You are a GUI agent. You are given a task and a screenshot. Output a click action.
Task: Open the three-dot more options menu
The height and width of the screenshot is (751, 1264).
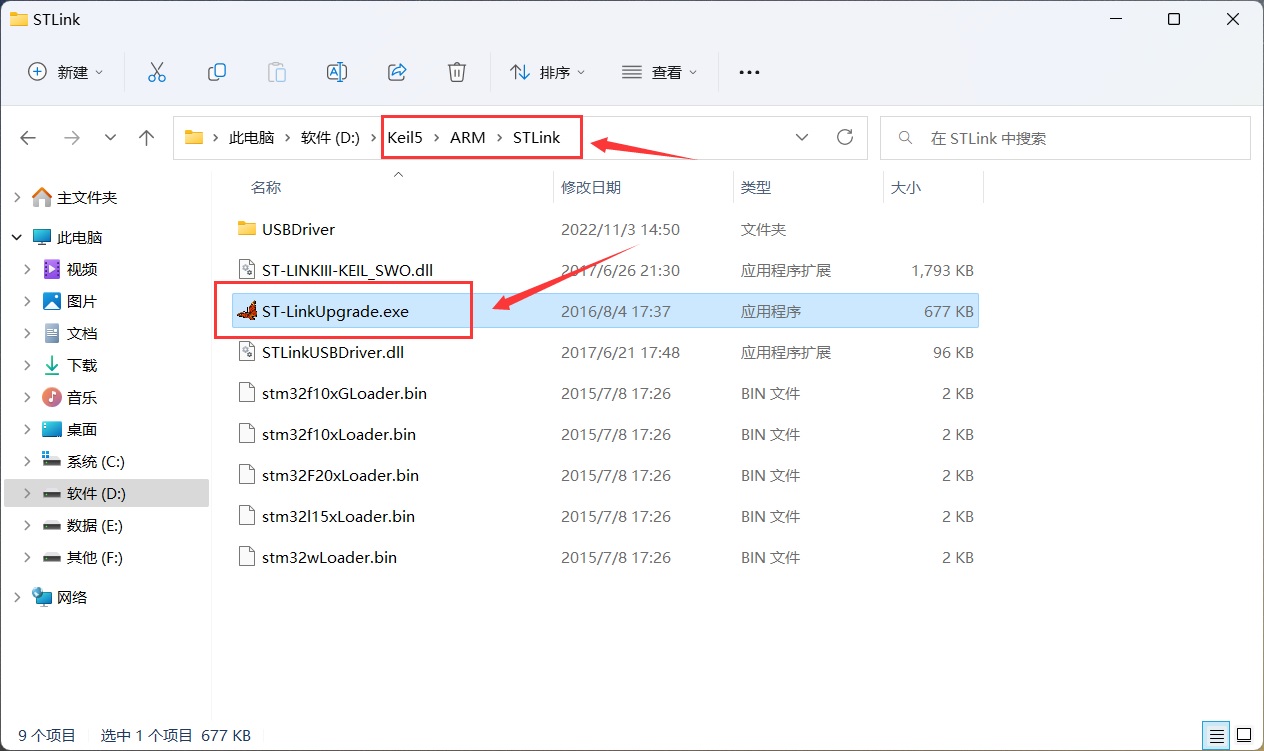749,72
